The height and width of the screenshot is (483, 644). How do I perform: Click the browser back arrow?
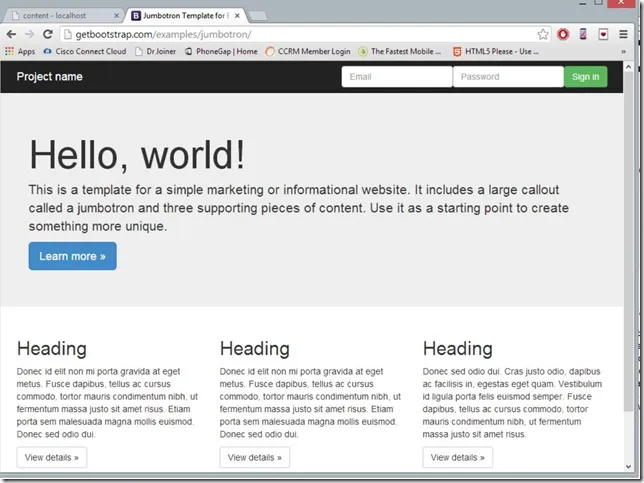(11, 34)
